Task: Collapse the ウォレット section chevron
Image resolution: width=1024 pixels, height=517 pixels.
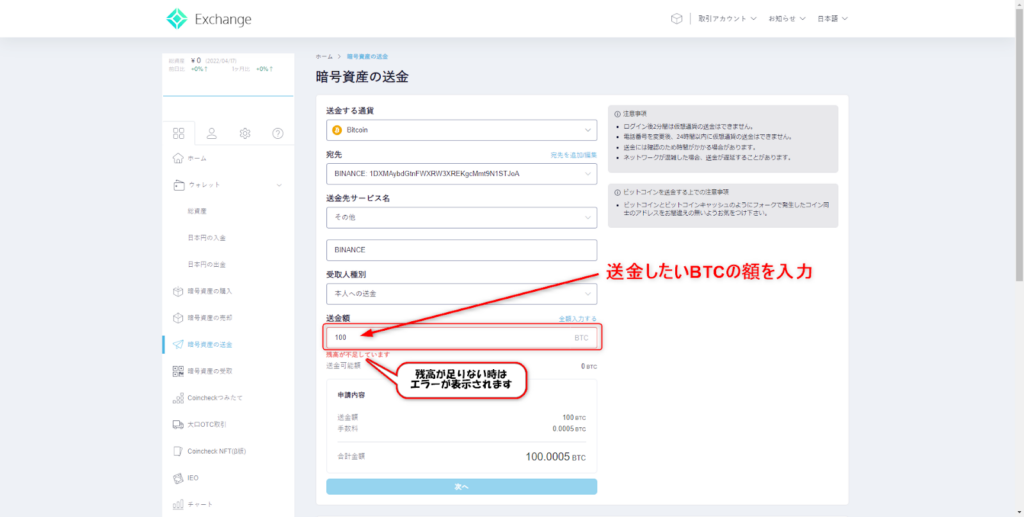Action: [280, 185]
